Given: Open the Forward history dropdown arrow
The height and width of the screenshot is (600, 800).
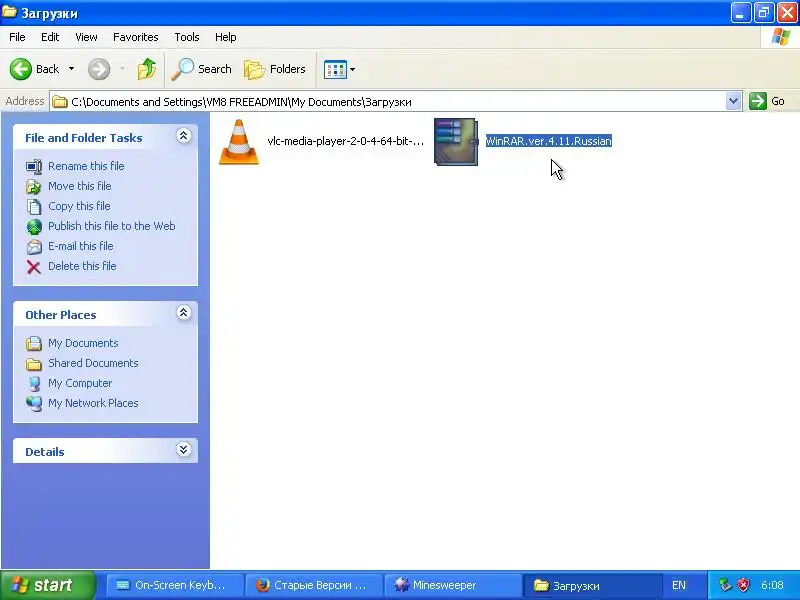Looking at the screenshot, I should click(x=122, y=69).
